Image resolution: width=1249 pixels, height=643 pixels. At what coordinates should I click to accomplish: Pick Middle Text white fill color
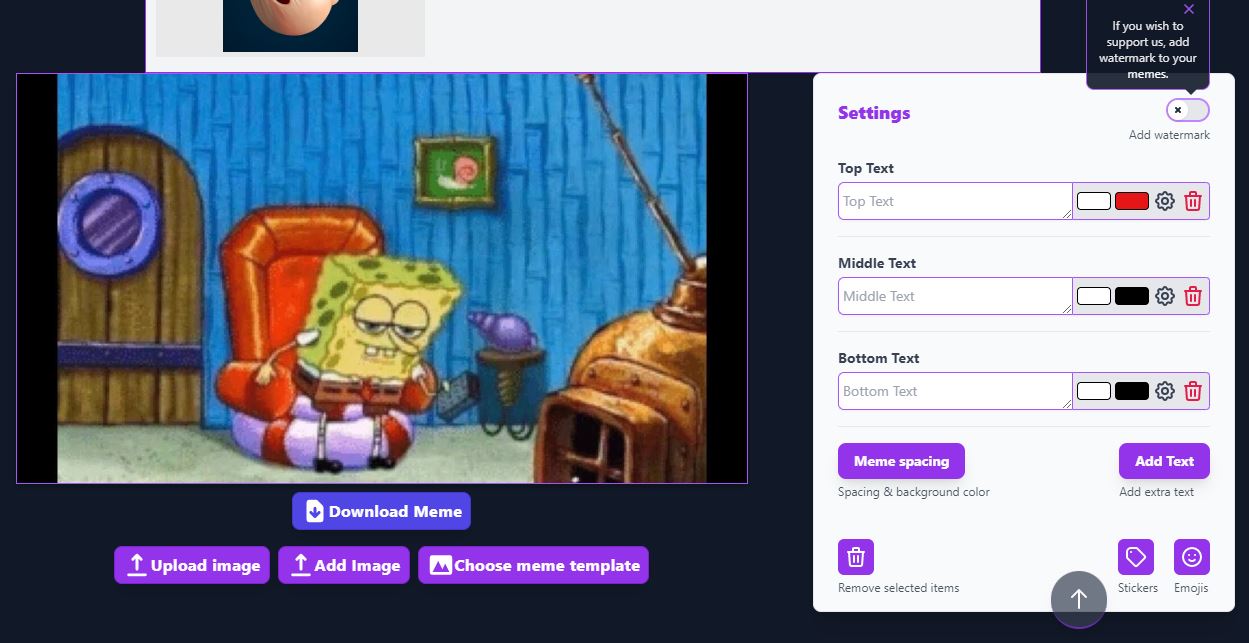[x=1094, y=296]
